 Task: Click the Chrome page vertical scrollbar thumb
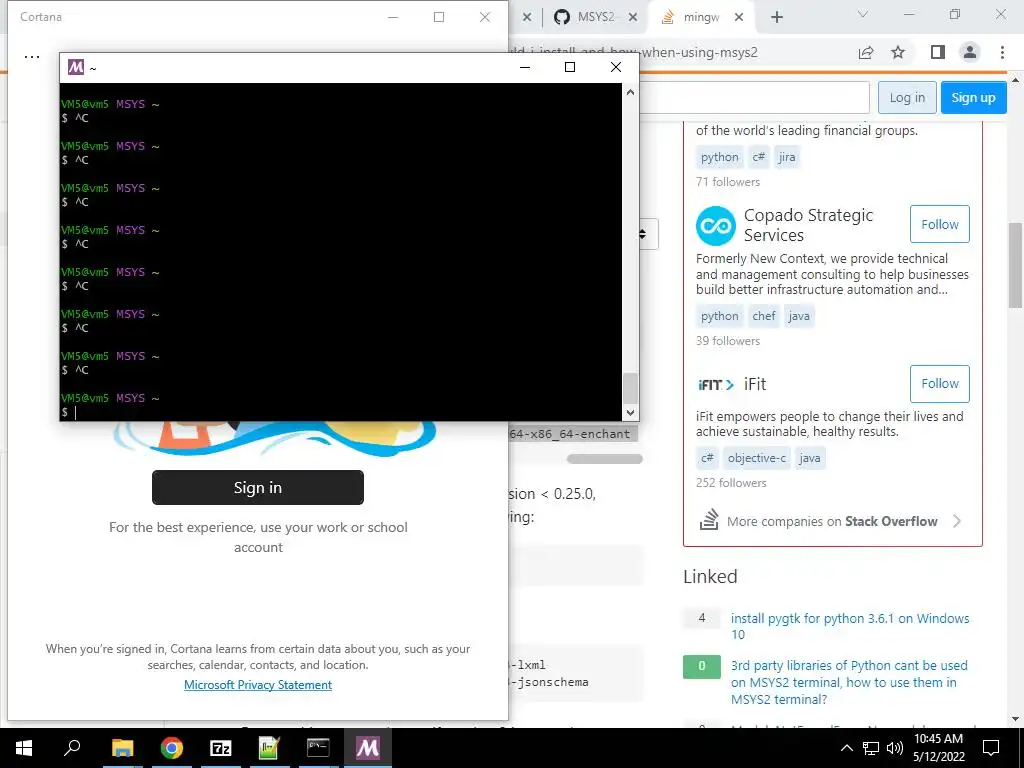point(1016,264)
